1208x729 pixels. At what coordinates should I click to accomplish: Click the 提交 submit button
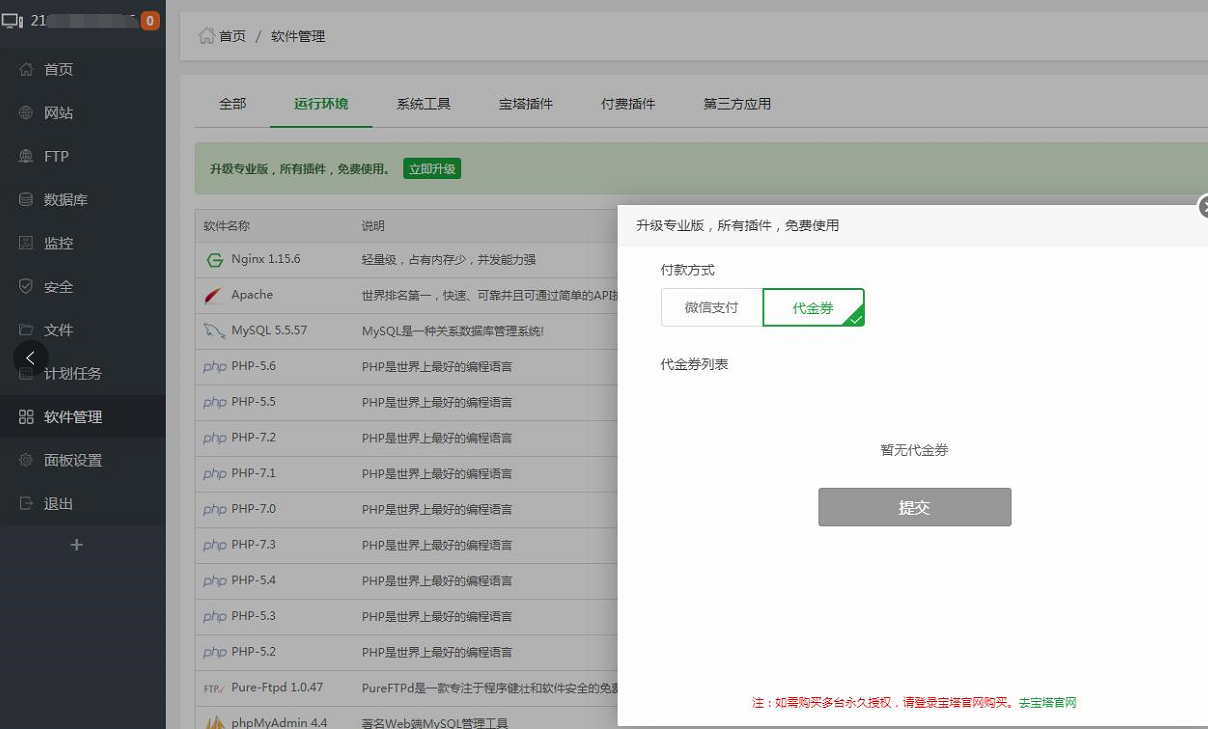[915, 507]
